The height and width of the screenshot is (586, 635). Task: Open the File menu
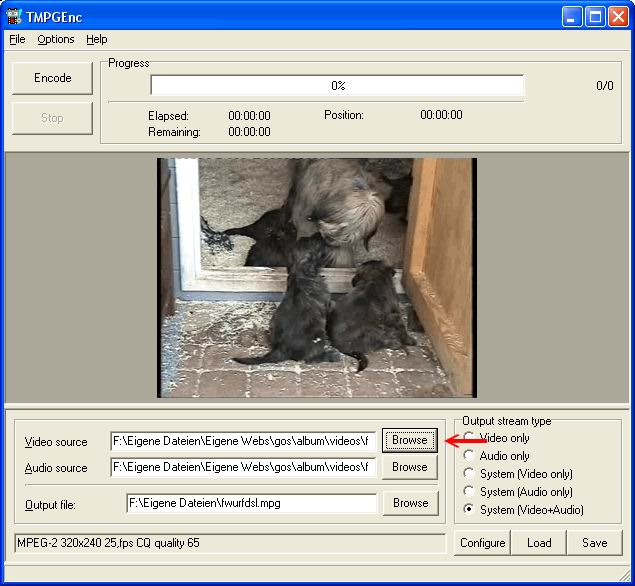click(17, 39)
